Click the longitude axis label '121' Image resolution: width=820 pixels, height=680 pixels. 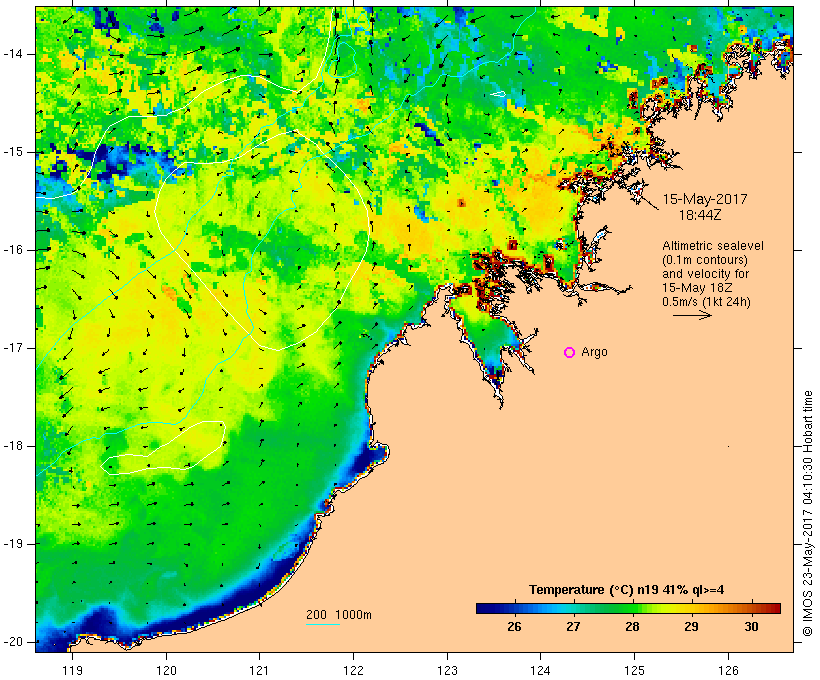tap(259, 670)
